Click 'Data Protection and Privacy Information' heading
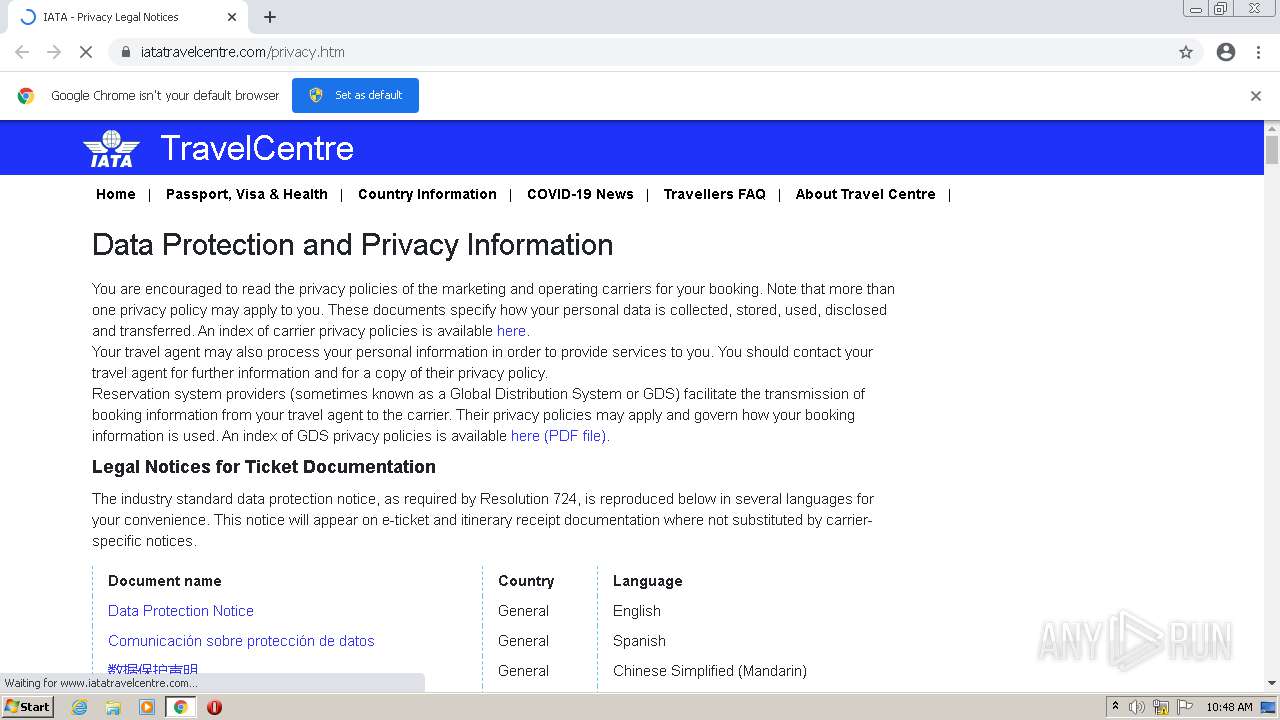Image resolution: width=1280 pixels, height=720 pixels. pos(353,245)
